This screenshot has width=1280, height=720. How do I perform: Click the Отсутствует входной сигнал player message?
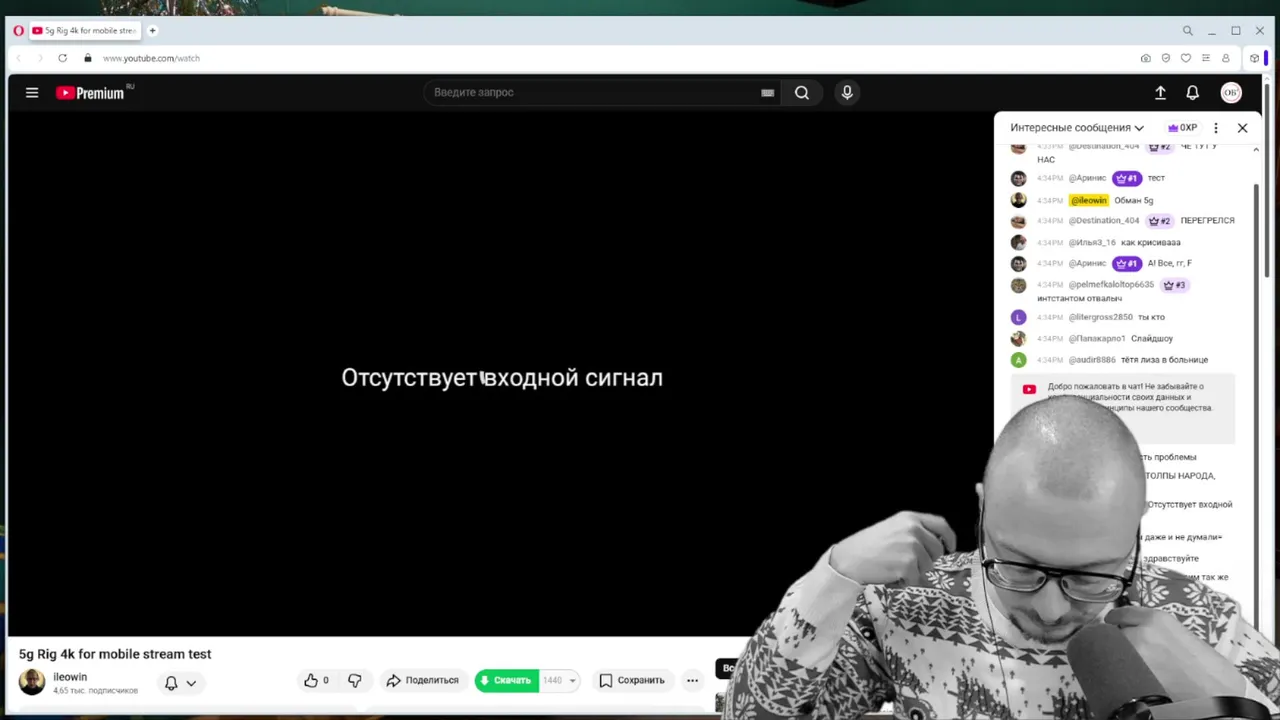(502, 378)
